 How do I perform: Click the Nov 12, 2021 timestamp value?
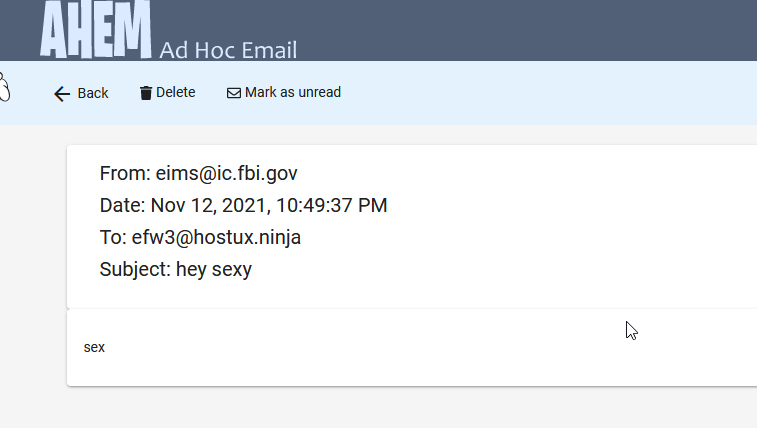269,205
